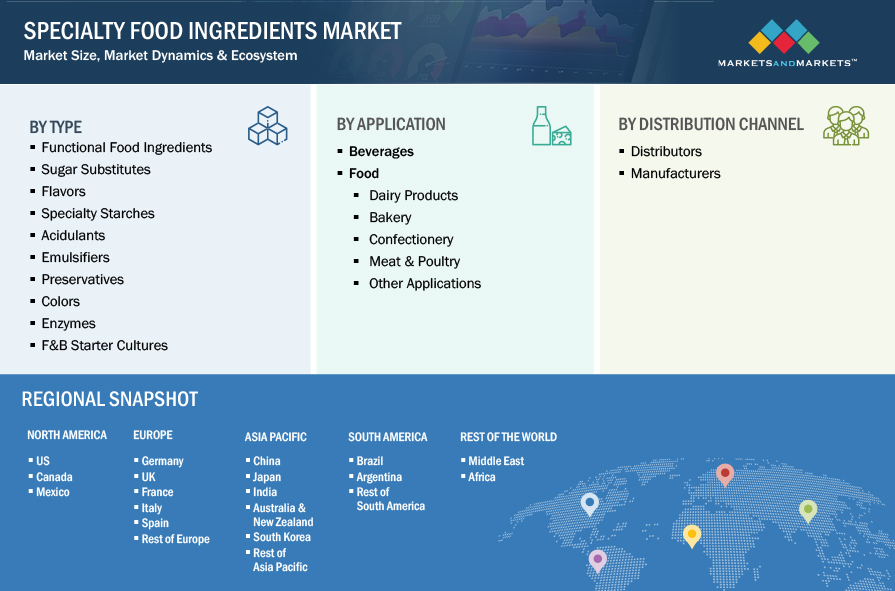Screen dimensions: 895x591
Task: Click Brazil under South America
Action: point(370,461)
